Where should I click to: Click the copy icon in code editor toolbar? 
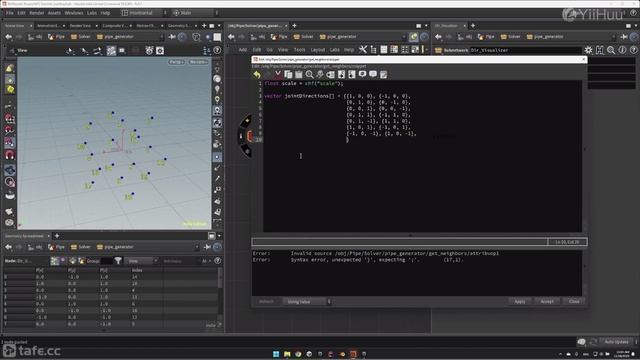tap(288, 74)
